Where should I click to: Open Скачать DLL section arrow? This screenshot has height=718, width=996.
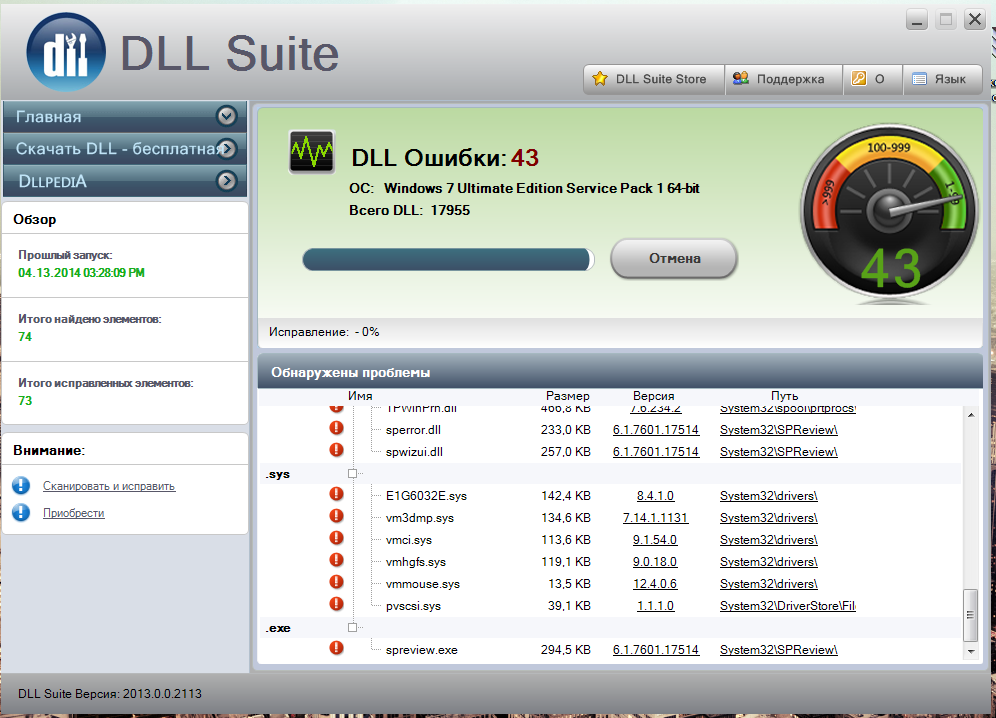227,149
